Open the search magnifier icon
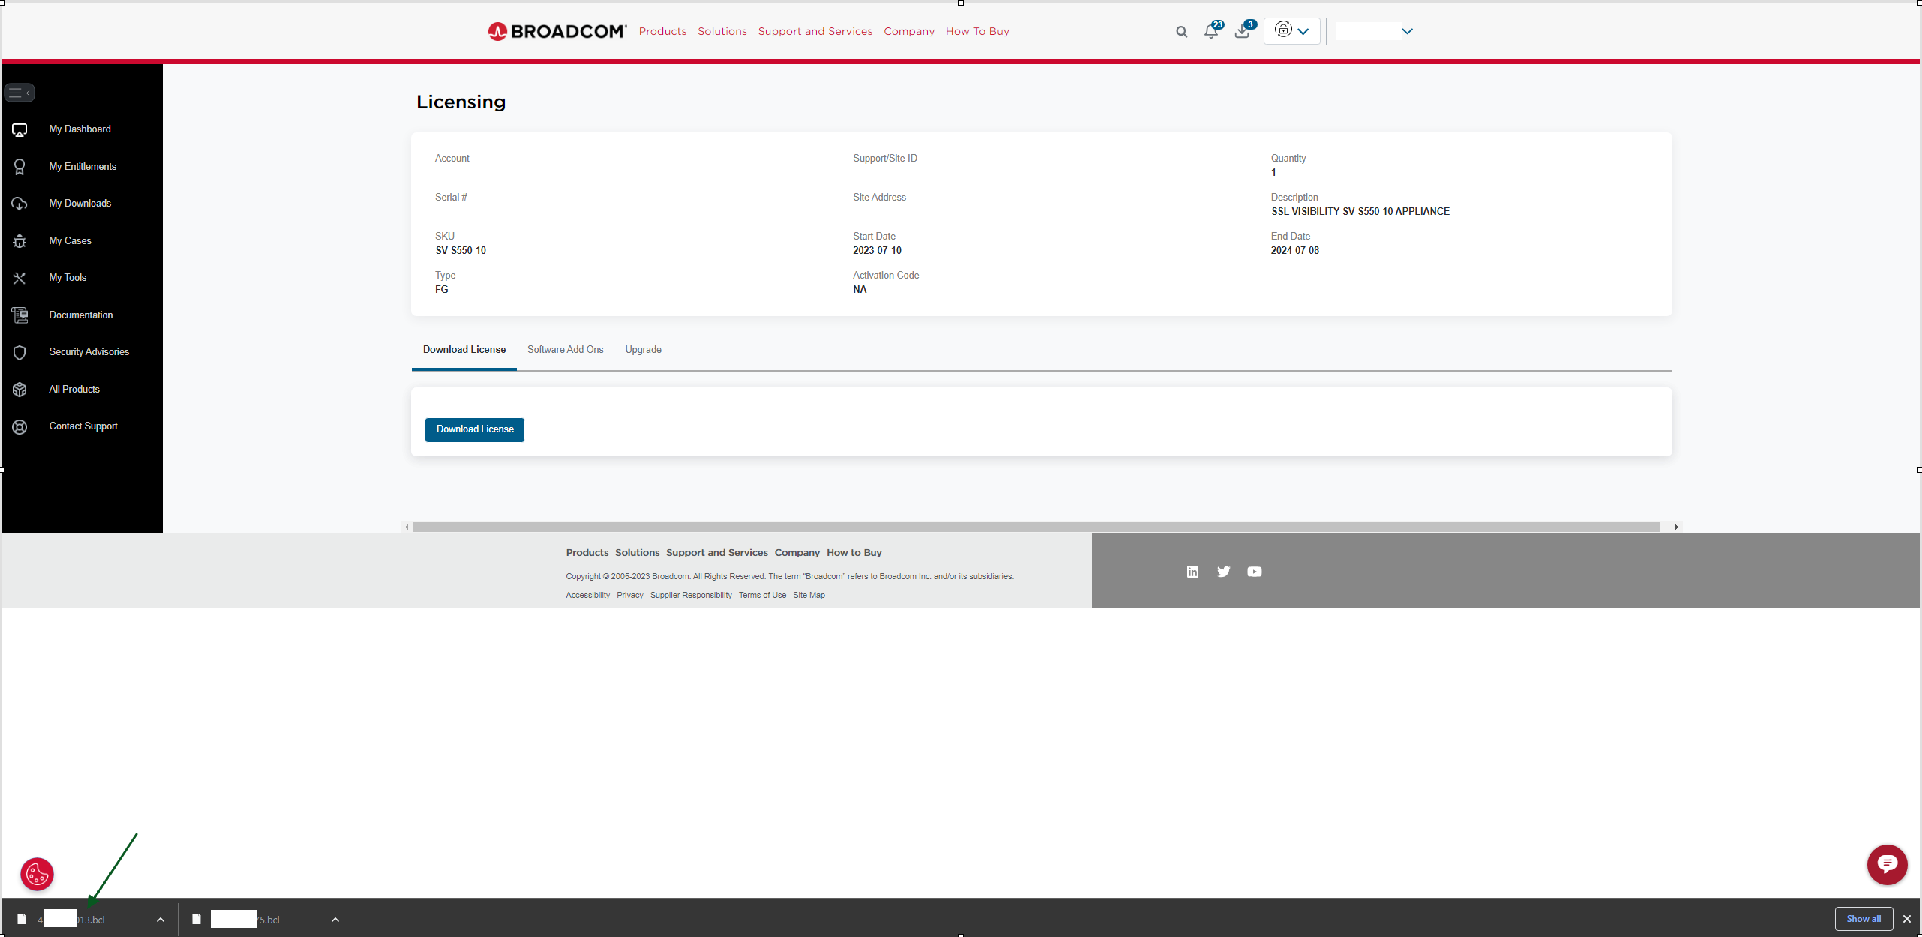Viewport: 1922px width, 937px height. (1181, 32)
